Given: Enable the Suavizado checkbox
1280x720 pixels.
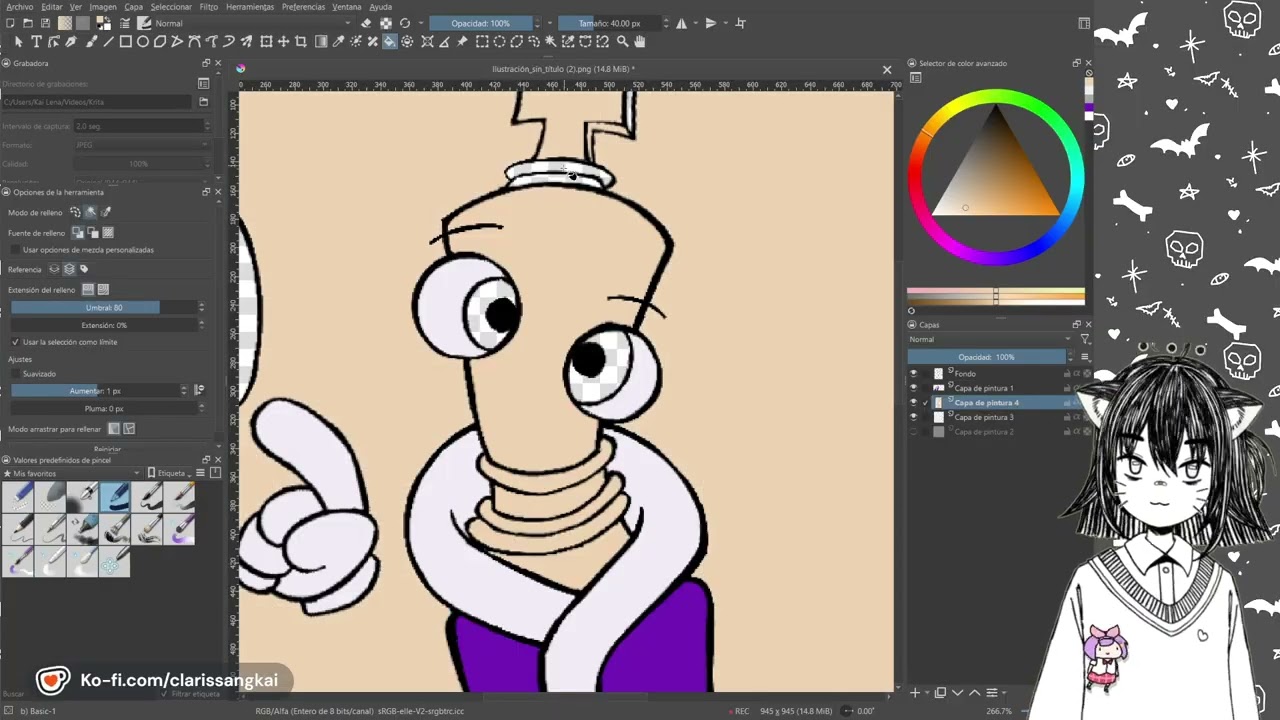Looking at the screenshot, I should tap(14, 374).
